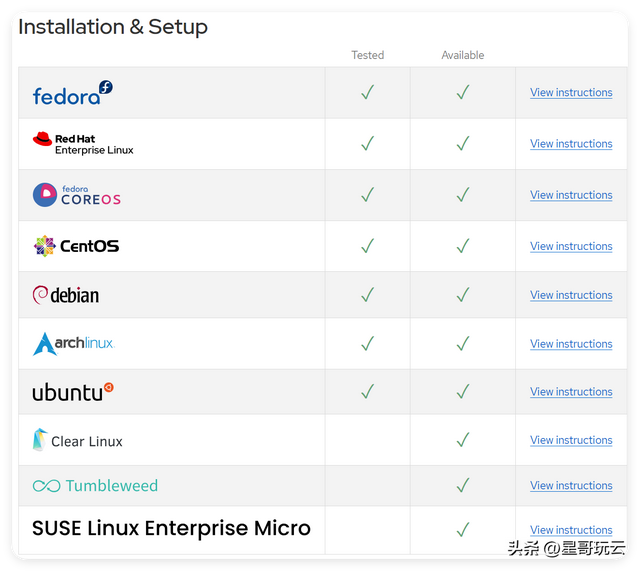Click the Fedora logo
Screen dimensions: 640x571
73,93
